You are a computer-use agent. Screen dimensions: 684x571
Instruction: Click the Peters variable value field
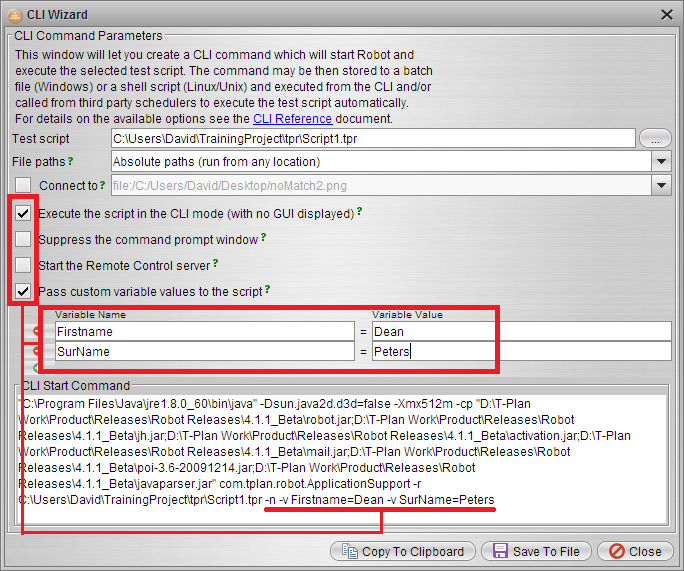[x=520, y=352]
